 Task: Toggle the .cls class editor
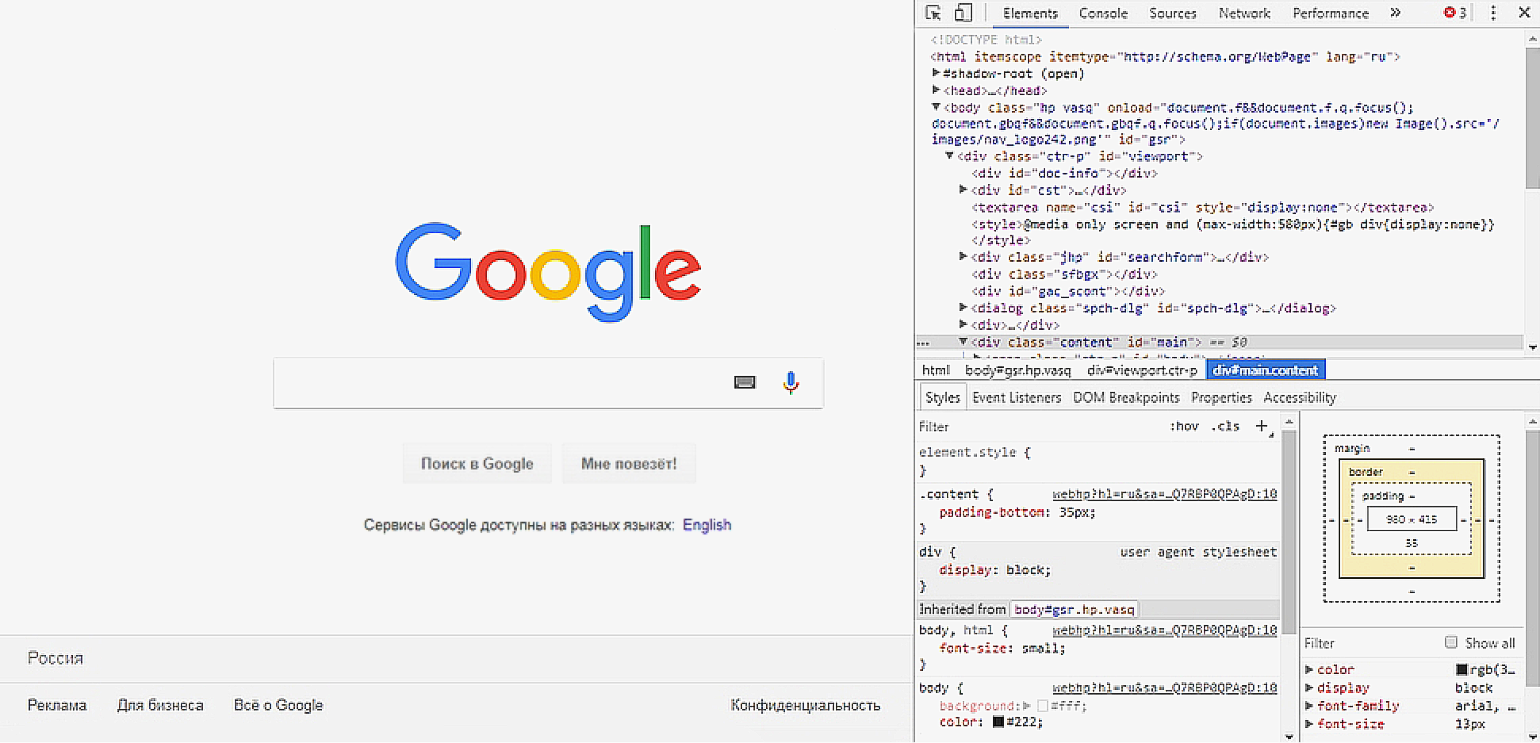[1225, 426]
